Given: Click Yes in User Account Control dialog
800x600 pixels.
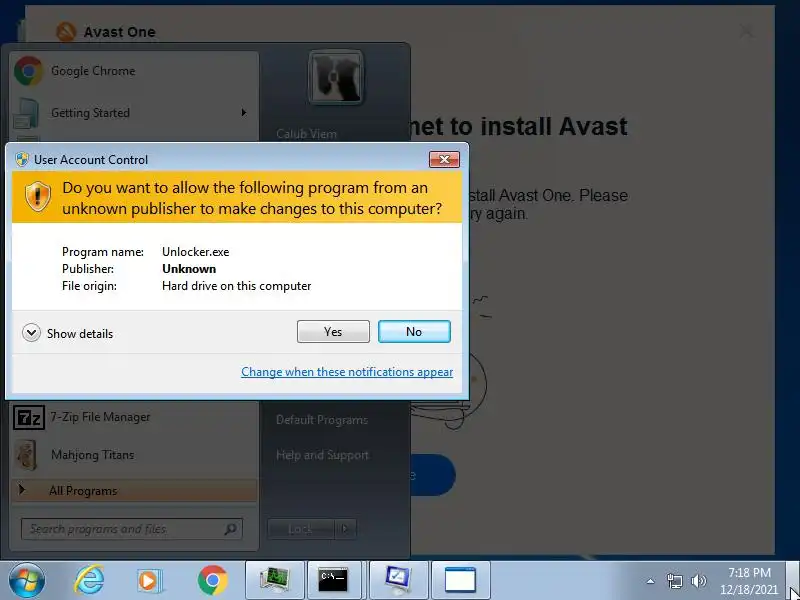Looking at the screenshot, I should pos(333,332).
